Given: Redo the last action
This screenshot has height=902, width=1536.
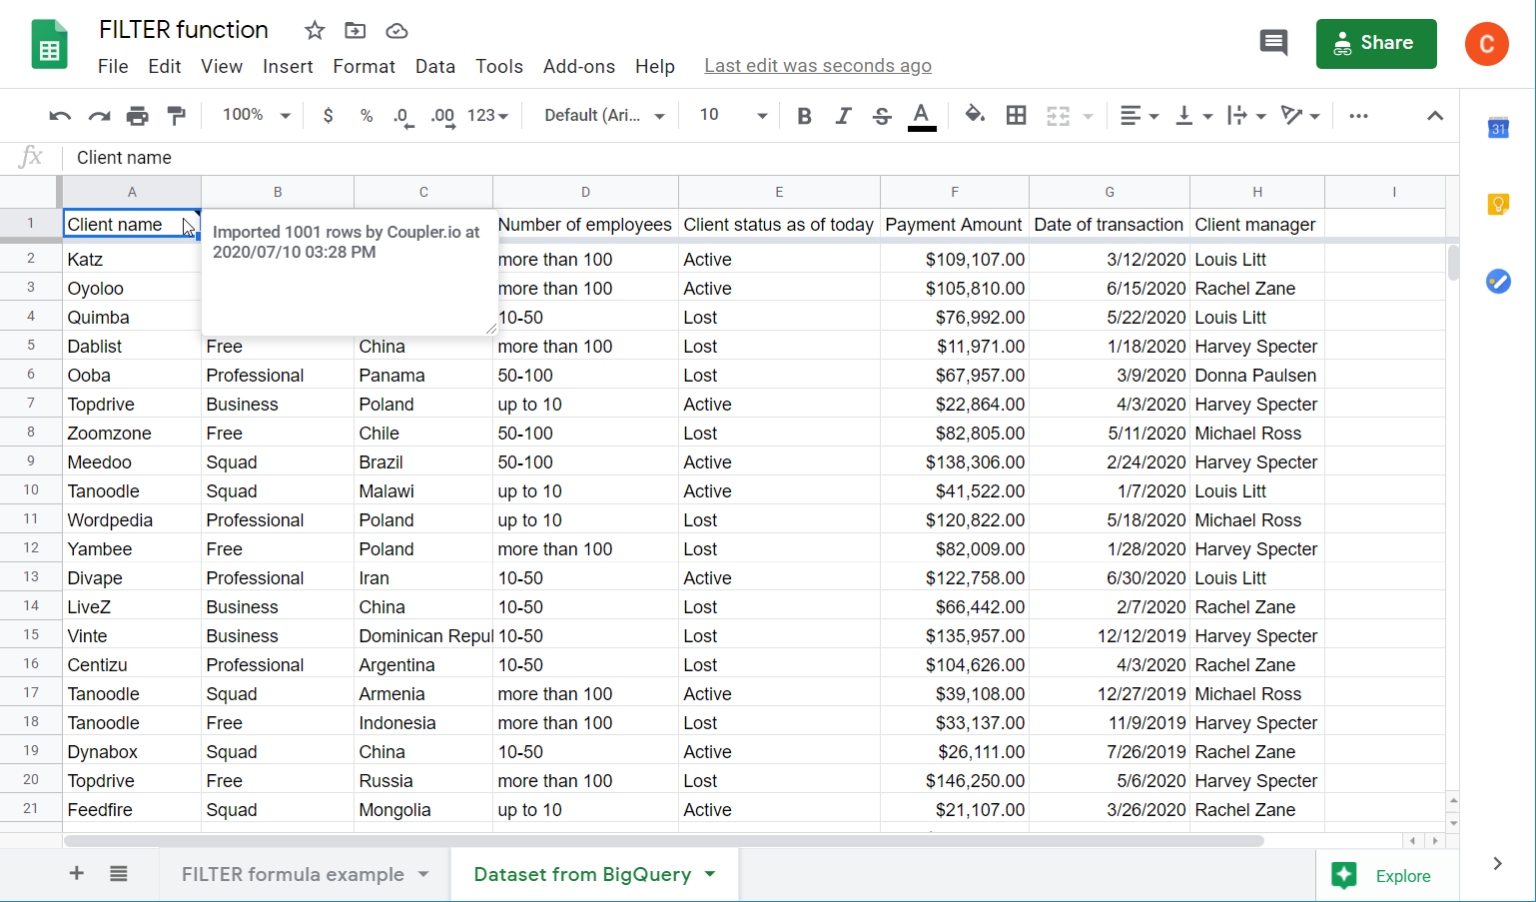Looking at the screenshot, I should tap(98, 115).
